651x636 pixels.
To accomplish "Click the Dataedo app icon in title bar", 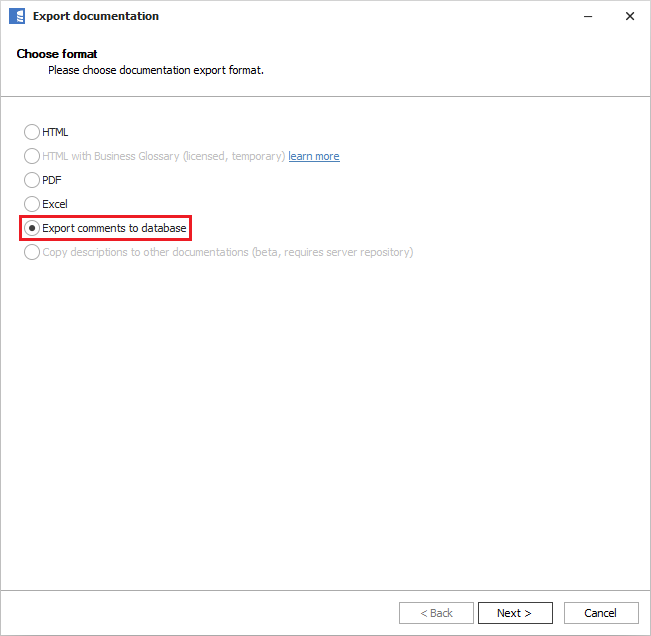I will coord(16,16).
